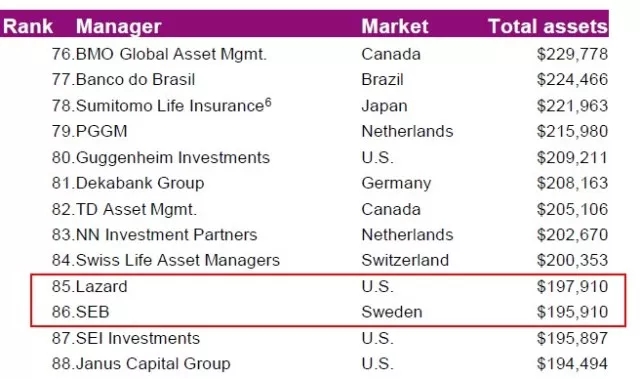This screenshot has width=640, height=379.
Task: Click the Market column header
Action: tap(395, 27)
